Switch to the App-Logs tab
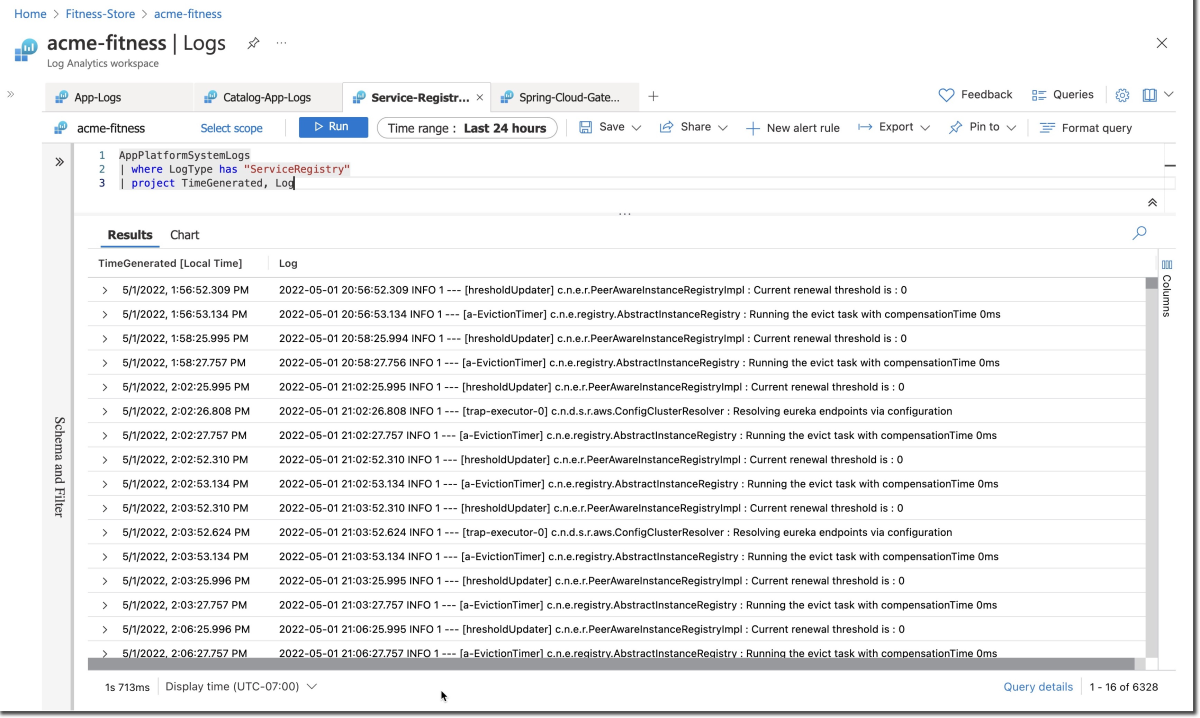Image resolution: width=1200 pixels, height=718 pixels. pos(97,98)
